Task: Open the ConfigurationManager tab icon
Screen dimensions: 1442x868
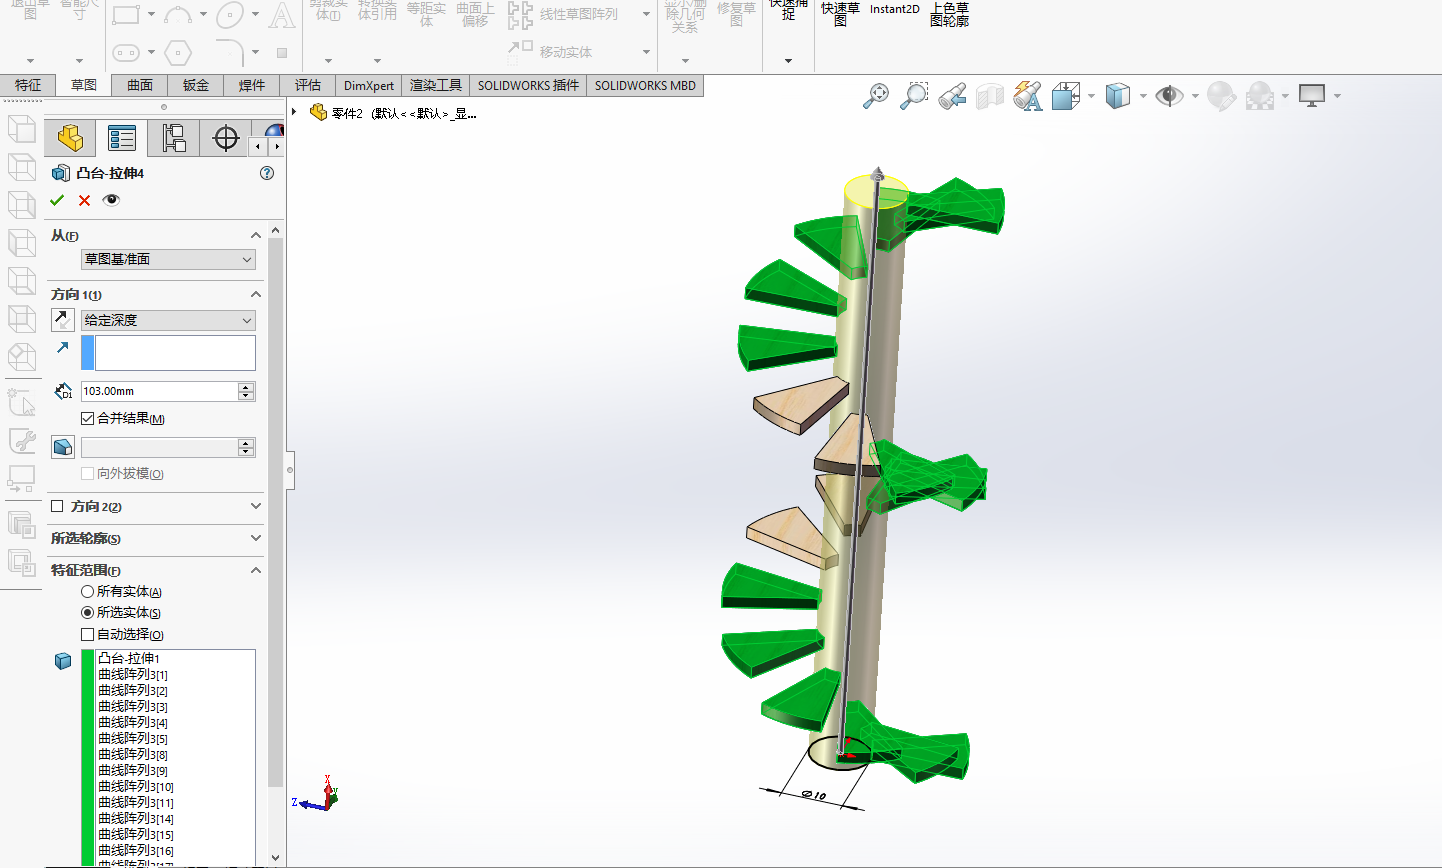Action: pyautogui.click(x=174, y=138)
